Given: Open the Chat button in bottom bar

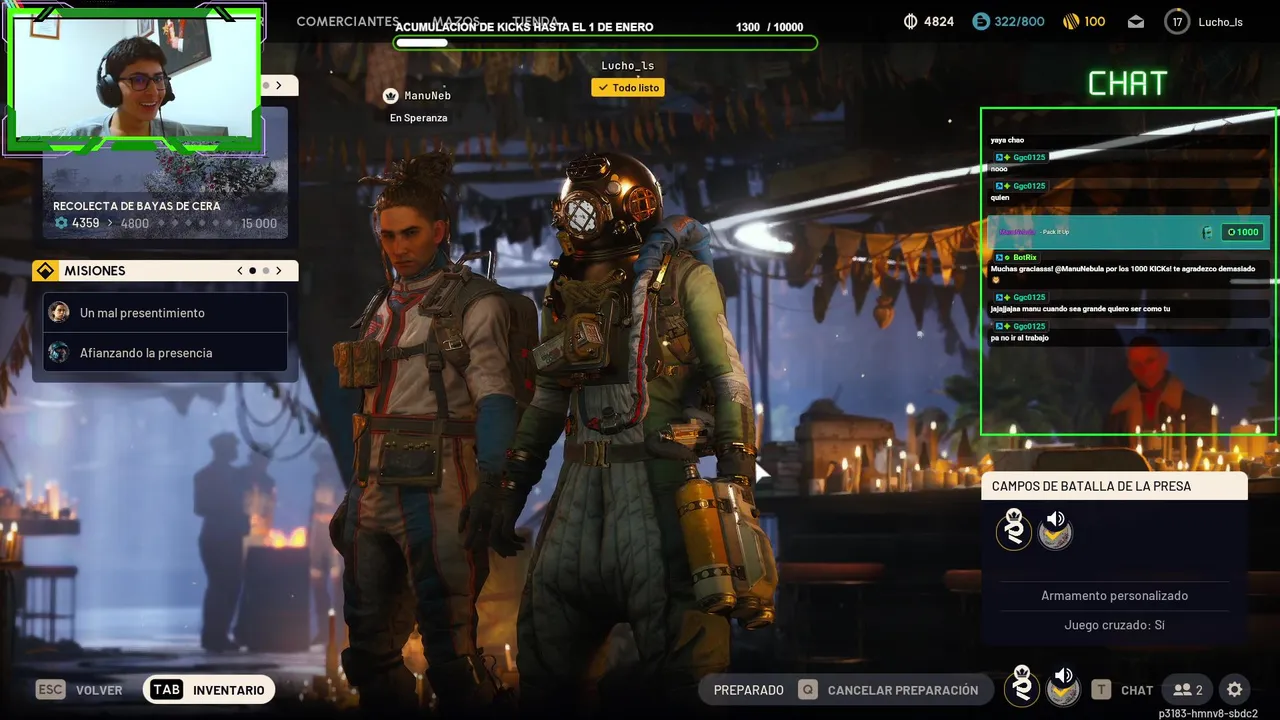Looking at the screenshot, I should 1137,690.
